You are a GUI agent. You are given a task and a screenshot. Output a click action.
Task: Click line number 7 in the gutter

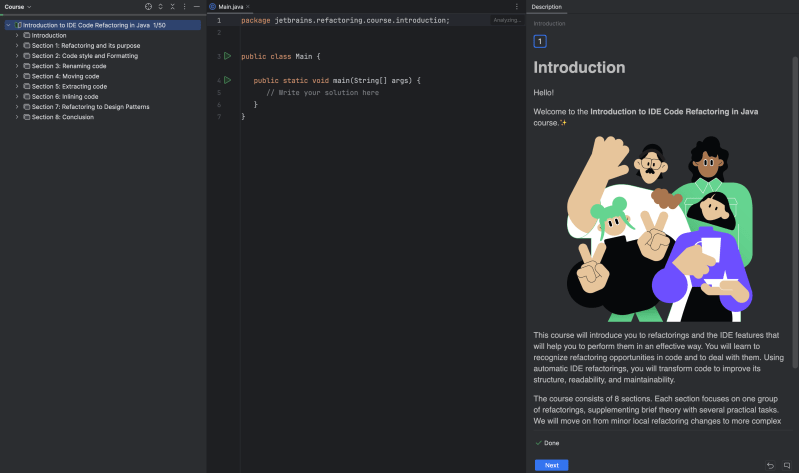(x=219, y=117)
